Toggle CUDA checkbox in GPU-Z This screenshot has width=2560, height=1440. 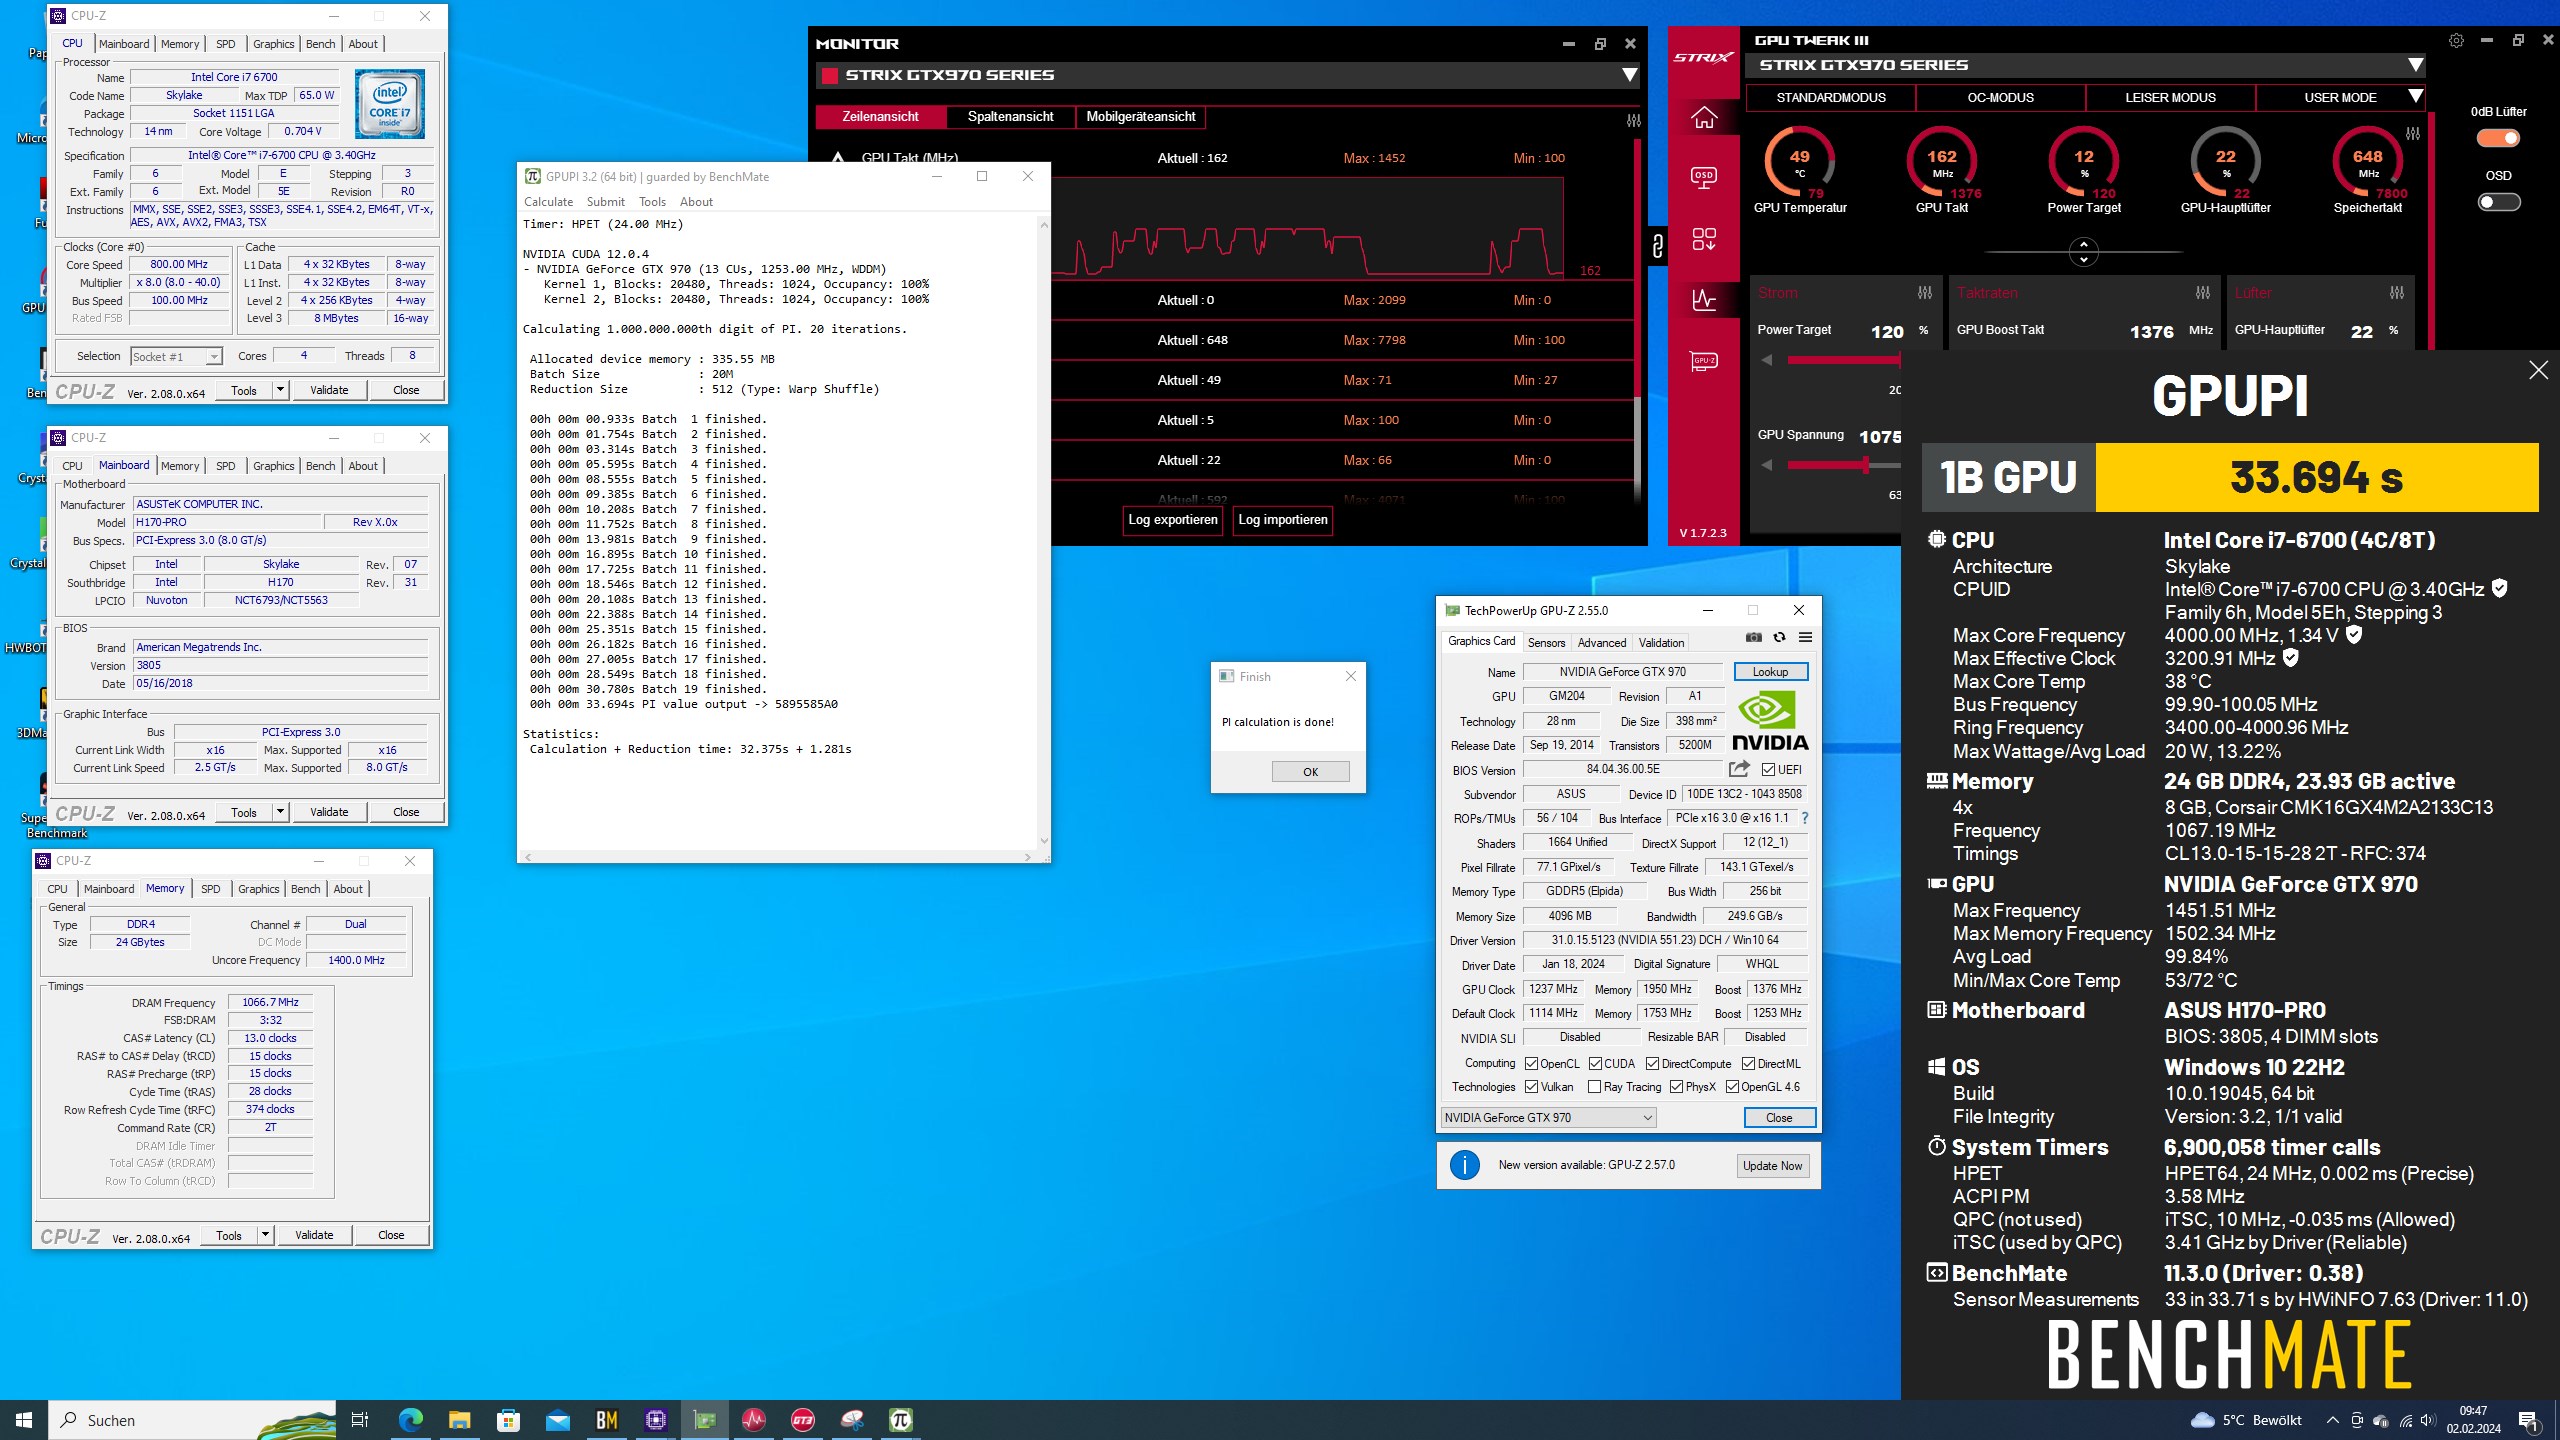click(x=1595, y=1064)
